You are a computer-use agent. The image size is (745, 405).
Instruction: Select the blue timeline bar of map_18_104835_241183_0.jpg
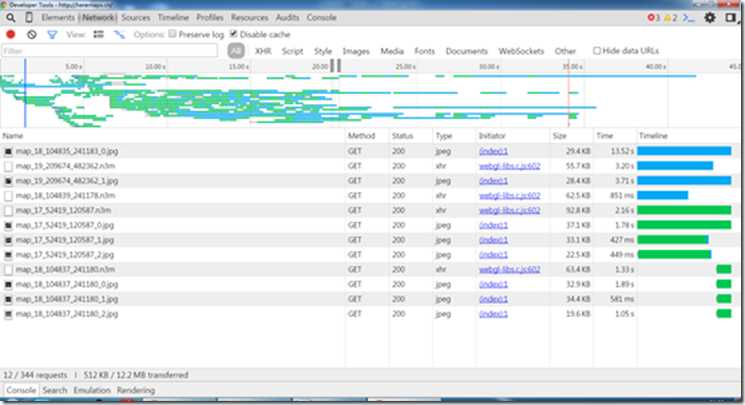(684, 151)
